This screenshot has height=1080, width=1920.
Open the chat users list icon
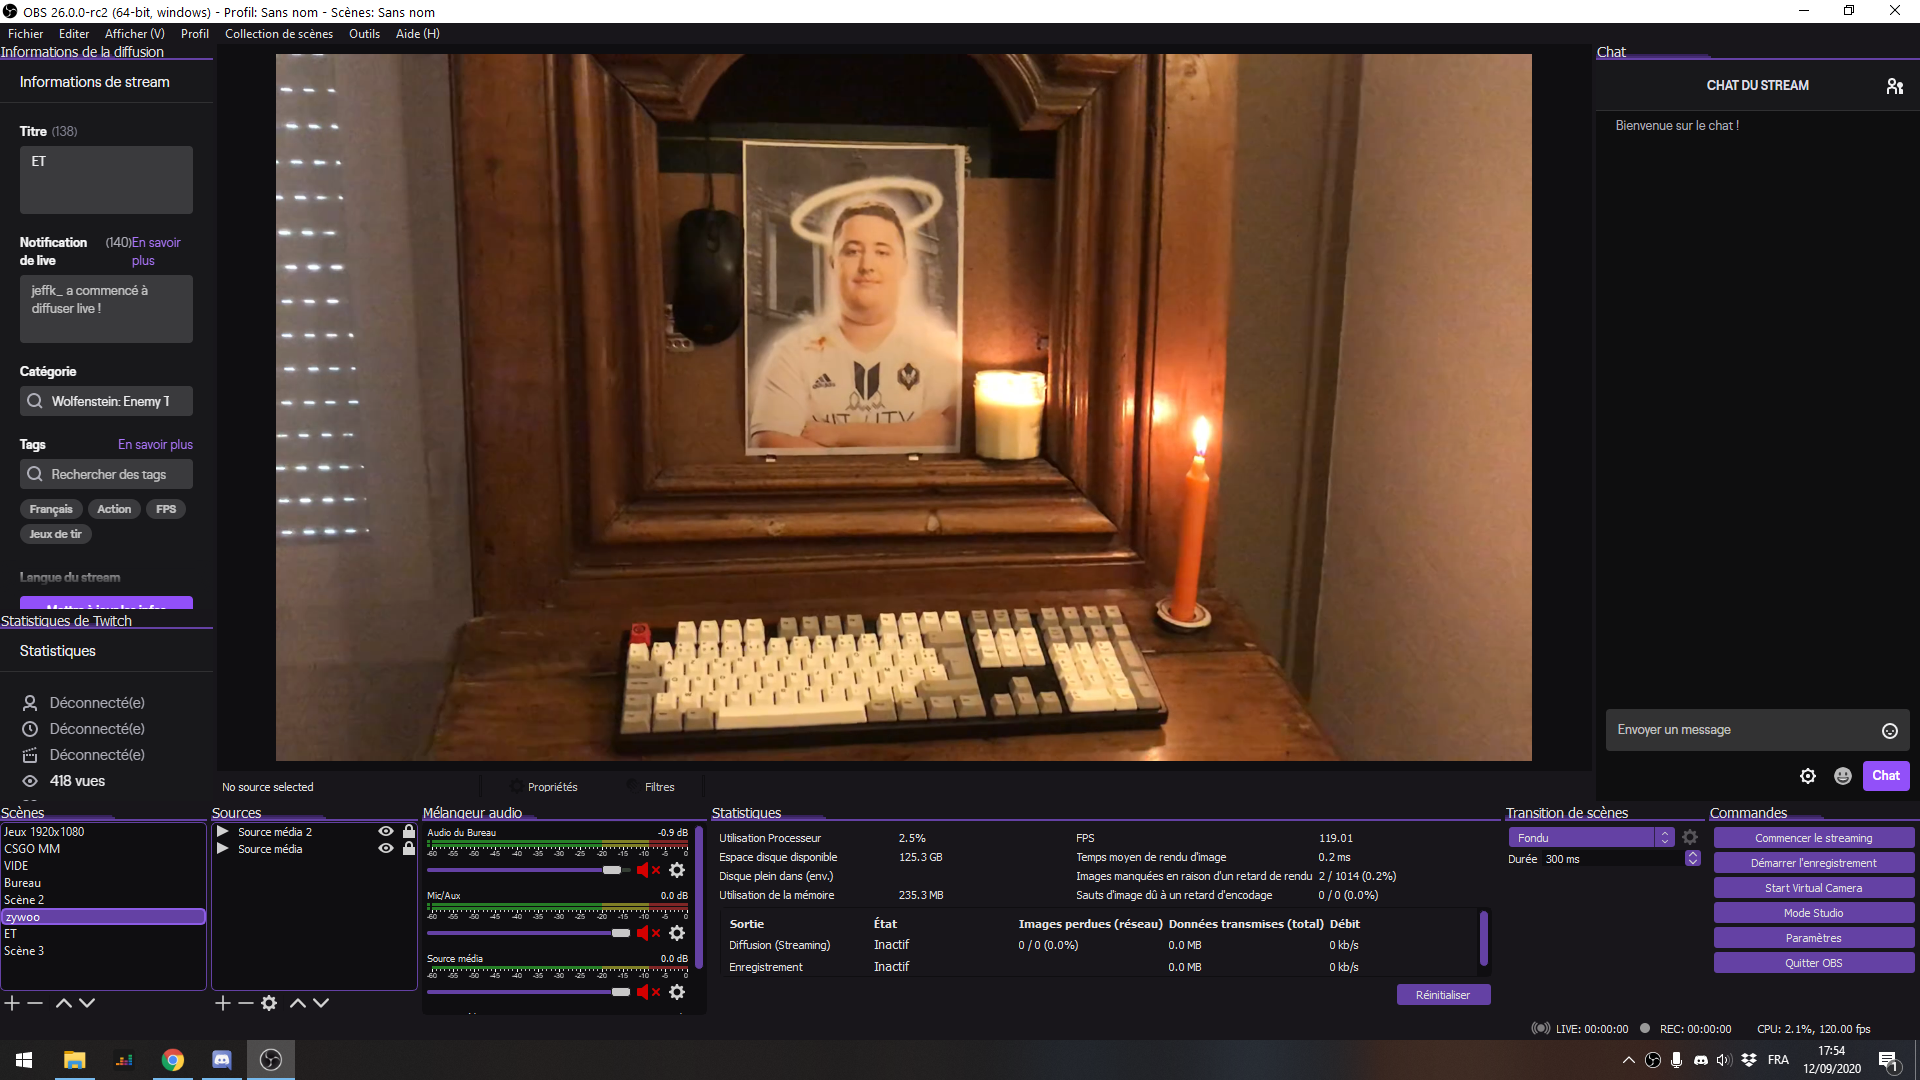[x=1894, y=86]
